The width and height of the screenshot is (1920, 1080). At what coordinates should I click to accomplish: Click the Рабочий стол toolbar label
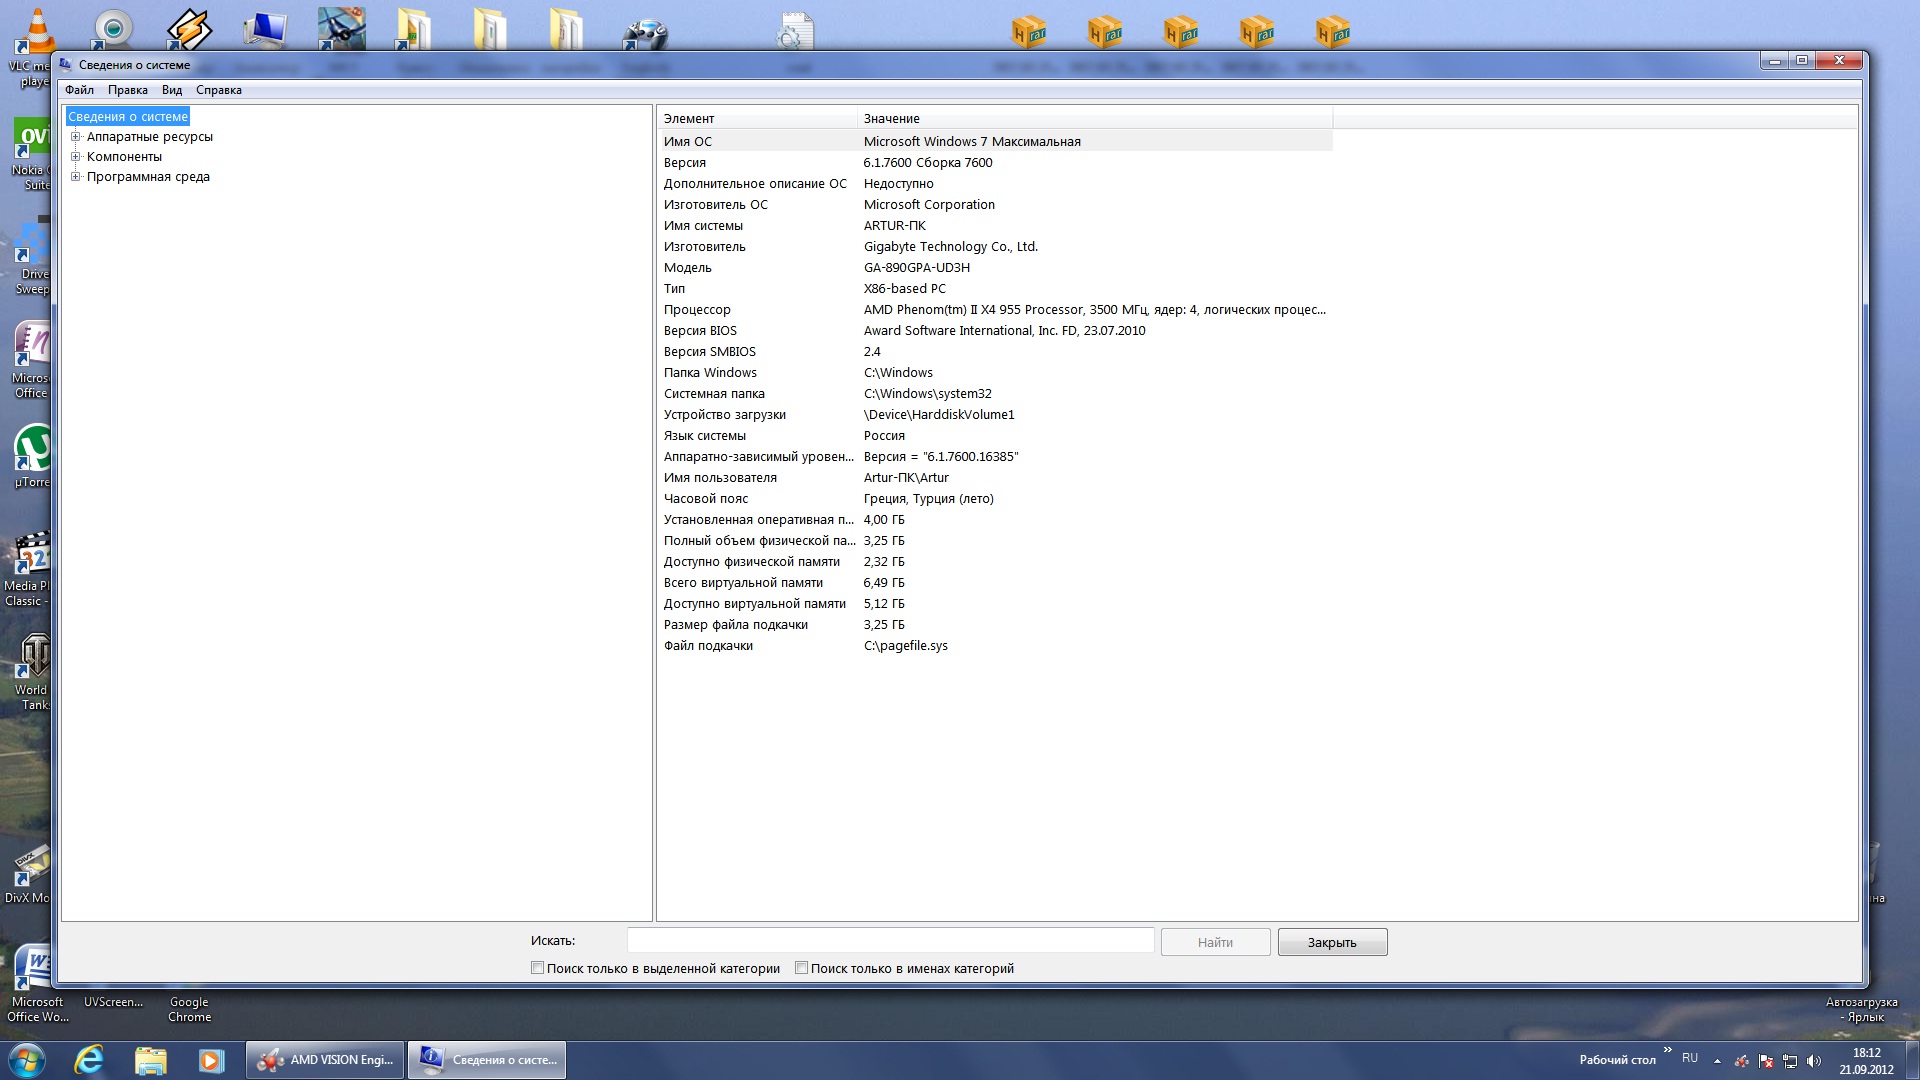(1617, 1060)
